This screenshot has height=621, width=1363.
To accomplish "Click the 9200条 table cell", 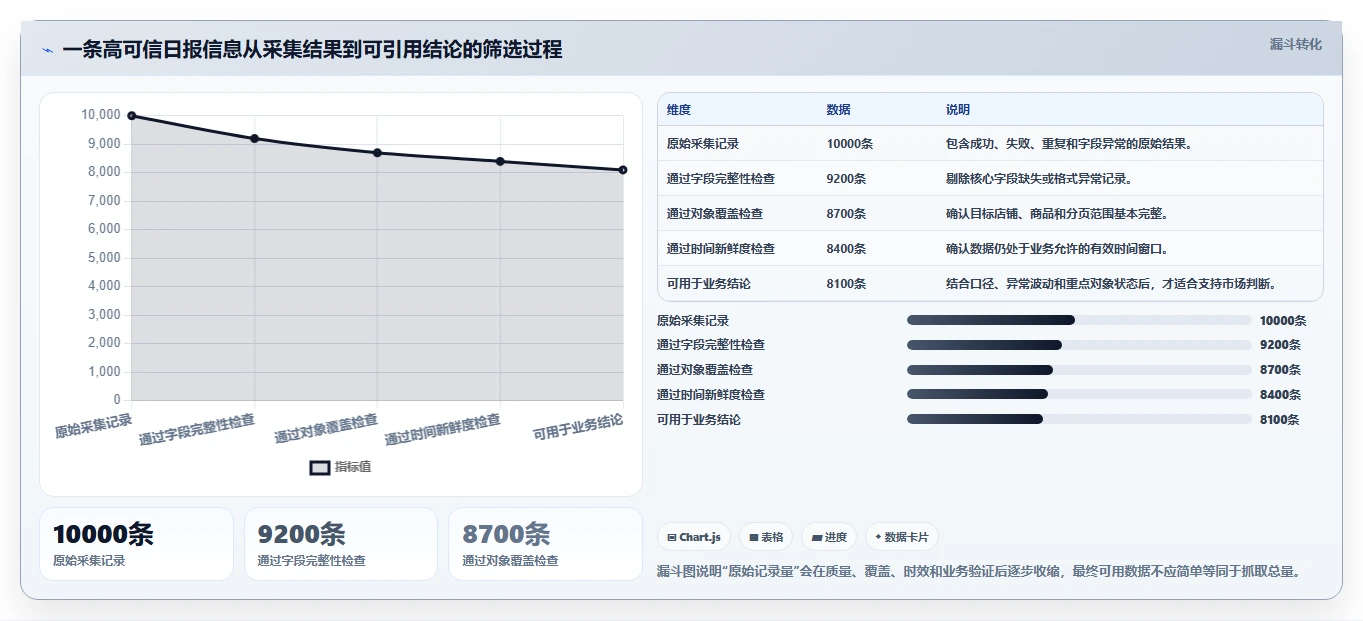I will [847, 179].
